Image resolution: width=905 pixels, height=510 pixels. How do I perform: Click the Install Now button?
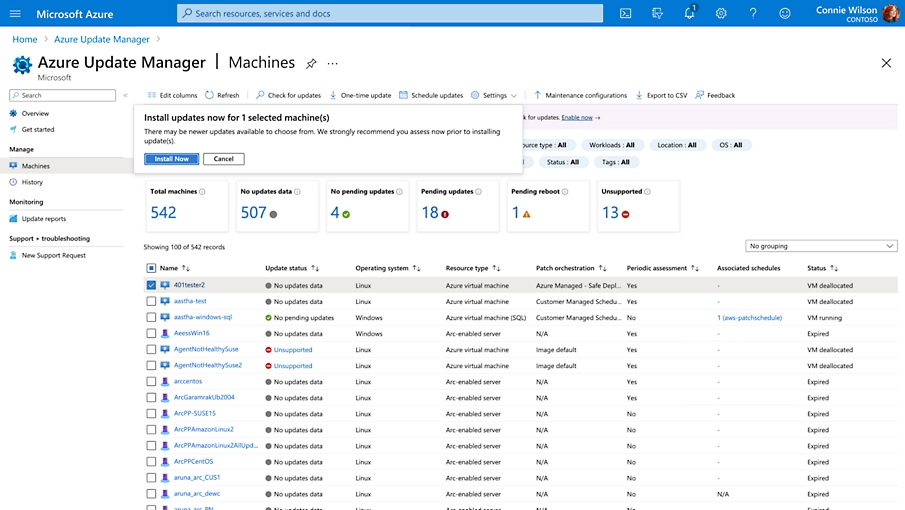[x=171, y=159]
